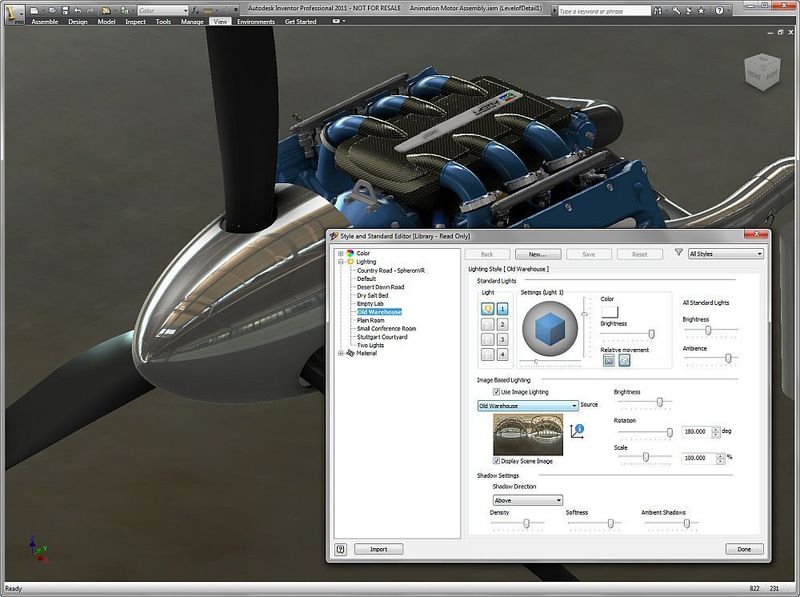The width and height of the screenshot is (800, 597).
Task: Click the filter funnel icon near All Styles
Action: tap(678, 253)
